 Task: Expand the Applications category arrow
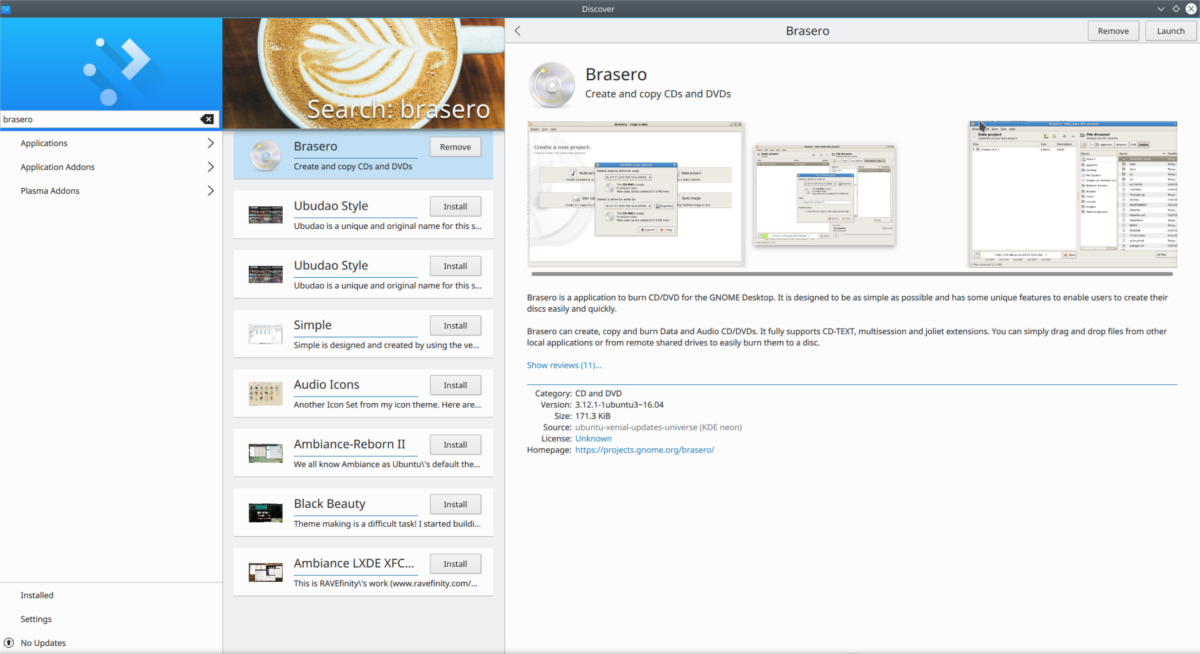click(210, 143)
